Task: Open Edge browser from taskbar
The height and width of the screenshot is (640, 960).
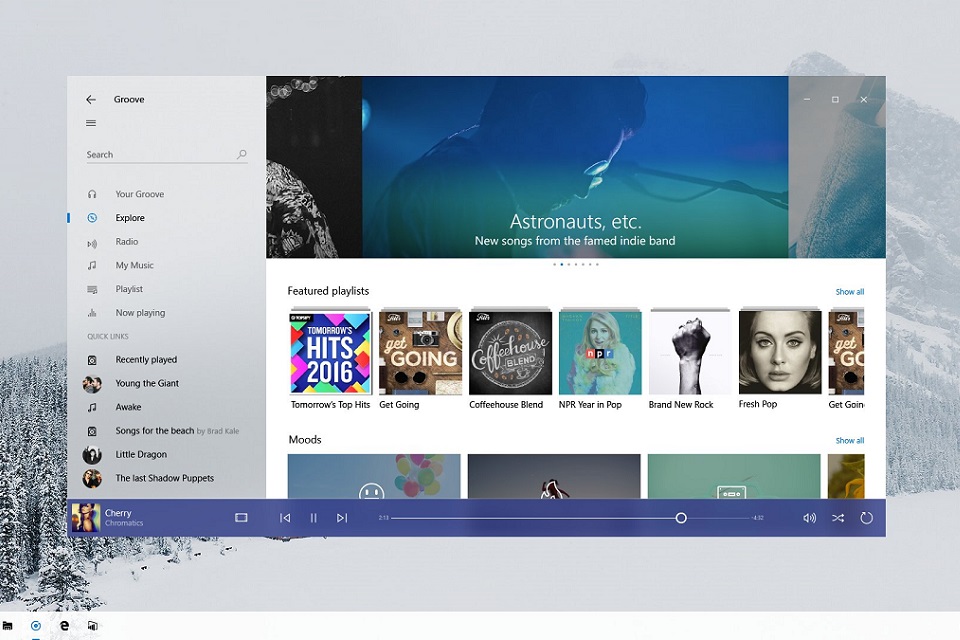Action: pyautogui.click(x=64, y=626)
